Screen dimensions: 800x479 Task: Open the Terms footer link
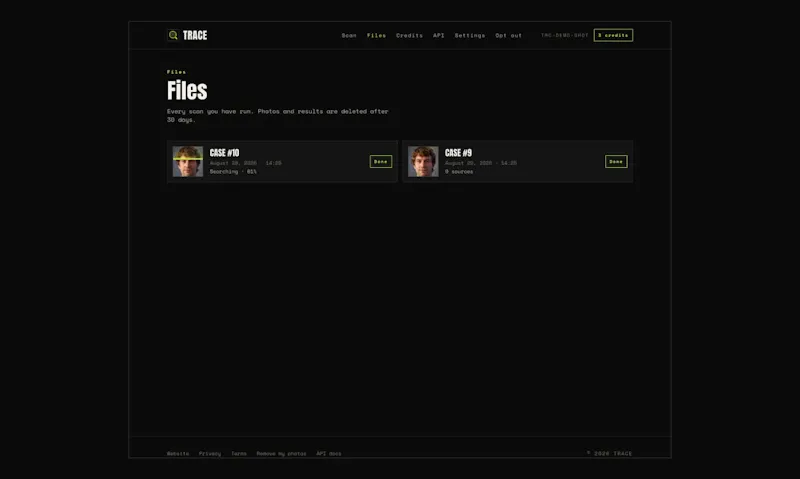pyautogui.click(x=239, y=453)
